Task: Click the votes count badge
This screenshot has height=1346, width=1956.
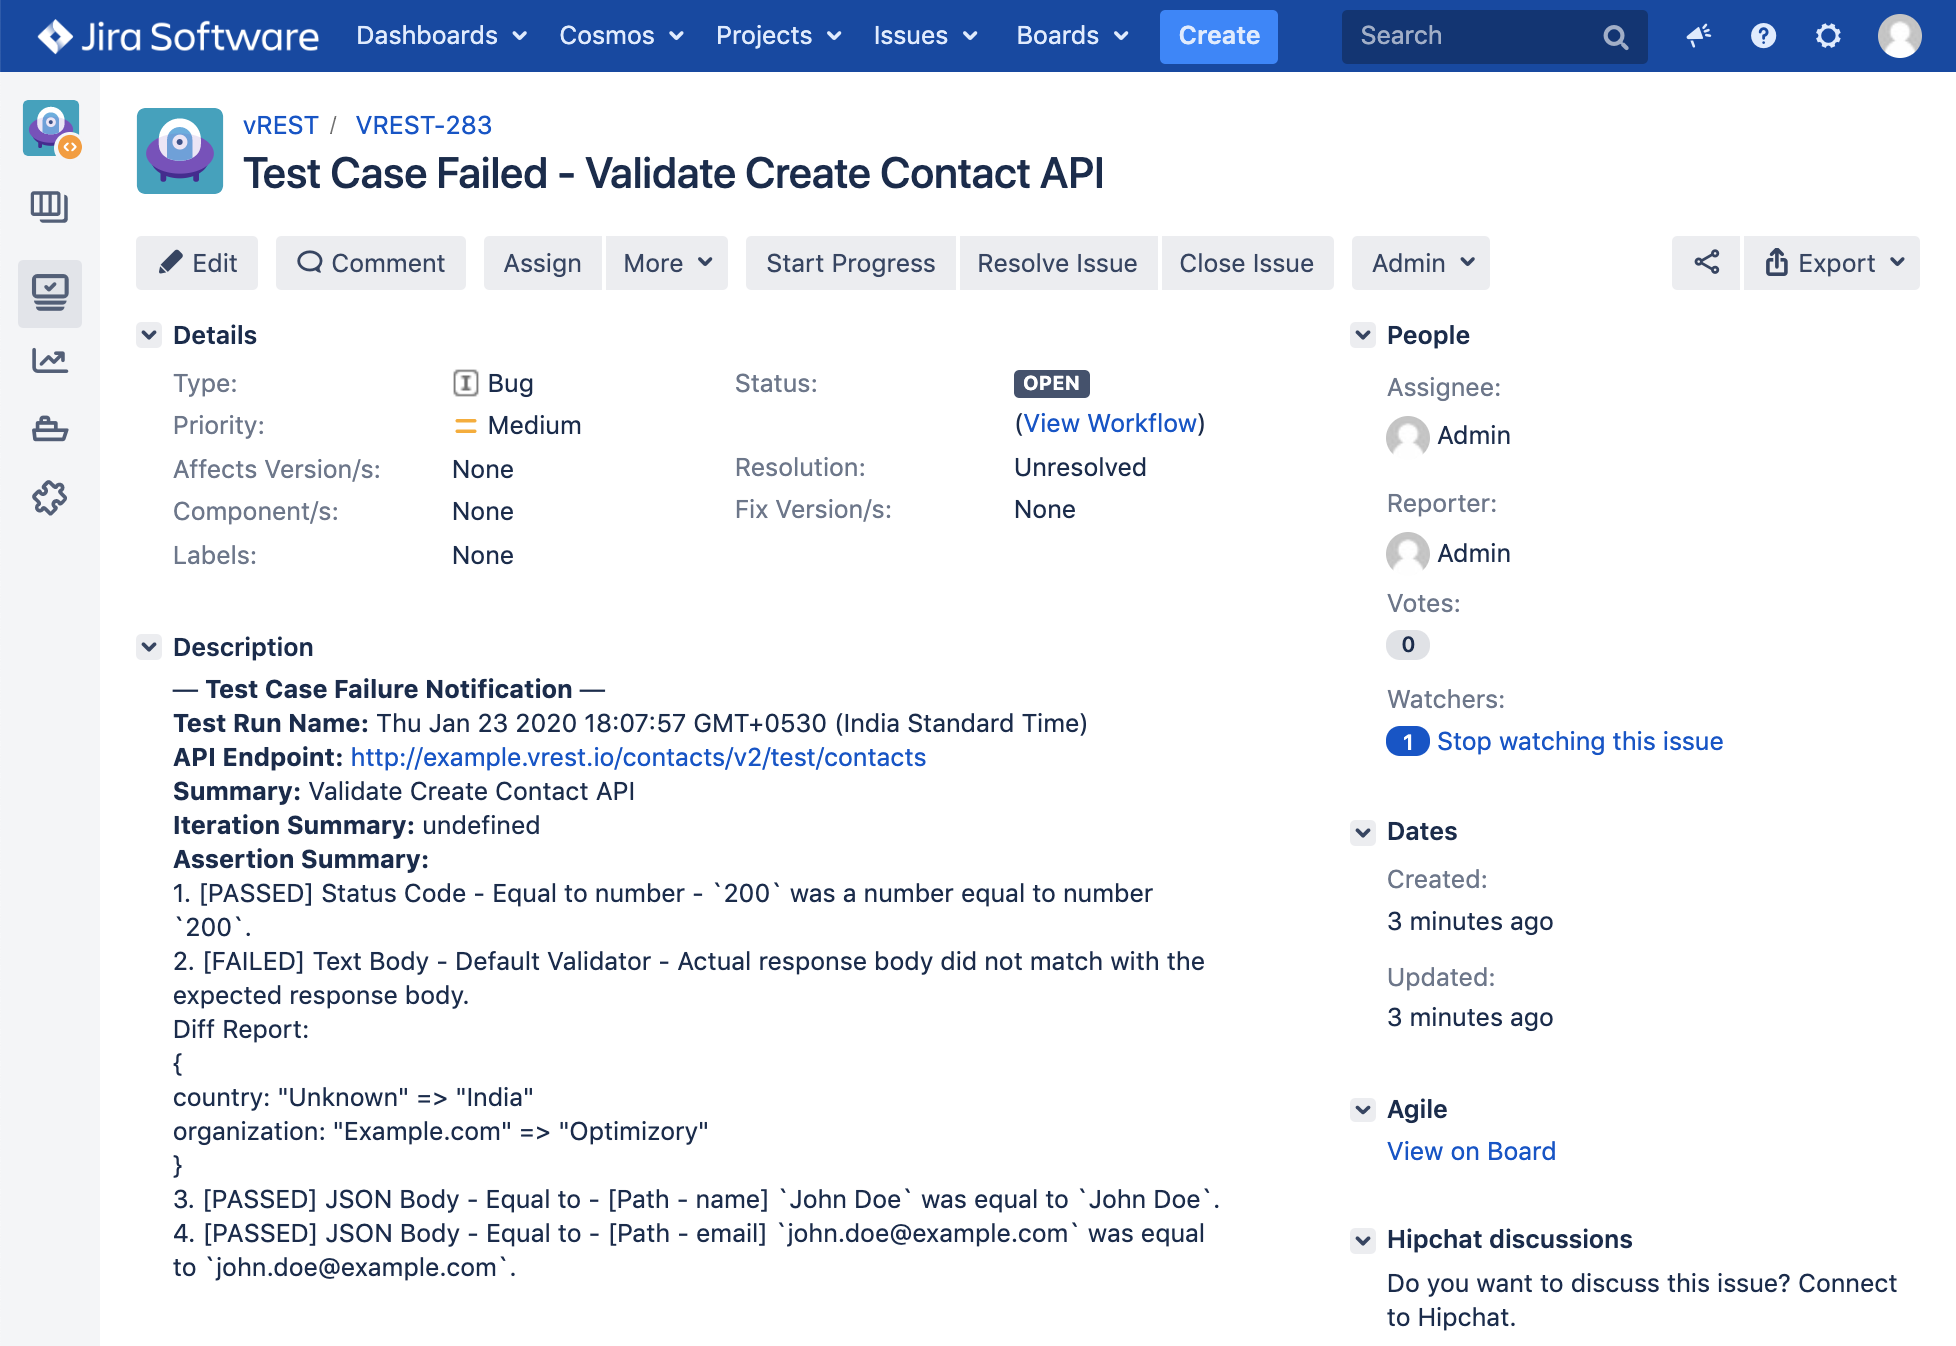Action: tap(1407, 645)
